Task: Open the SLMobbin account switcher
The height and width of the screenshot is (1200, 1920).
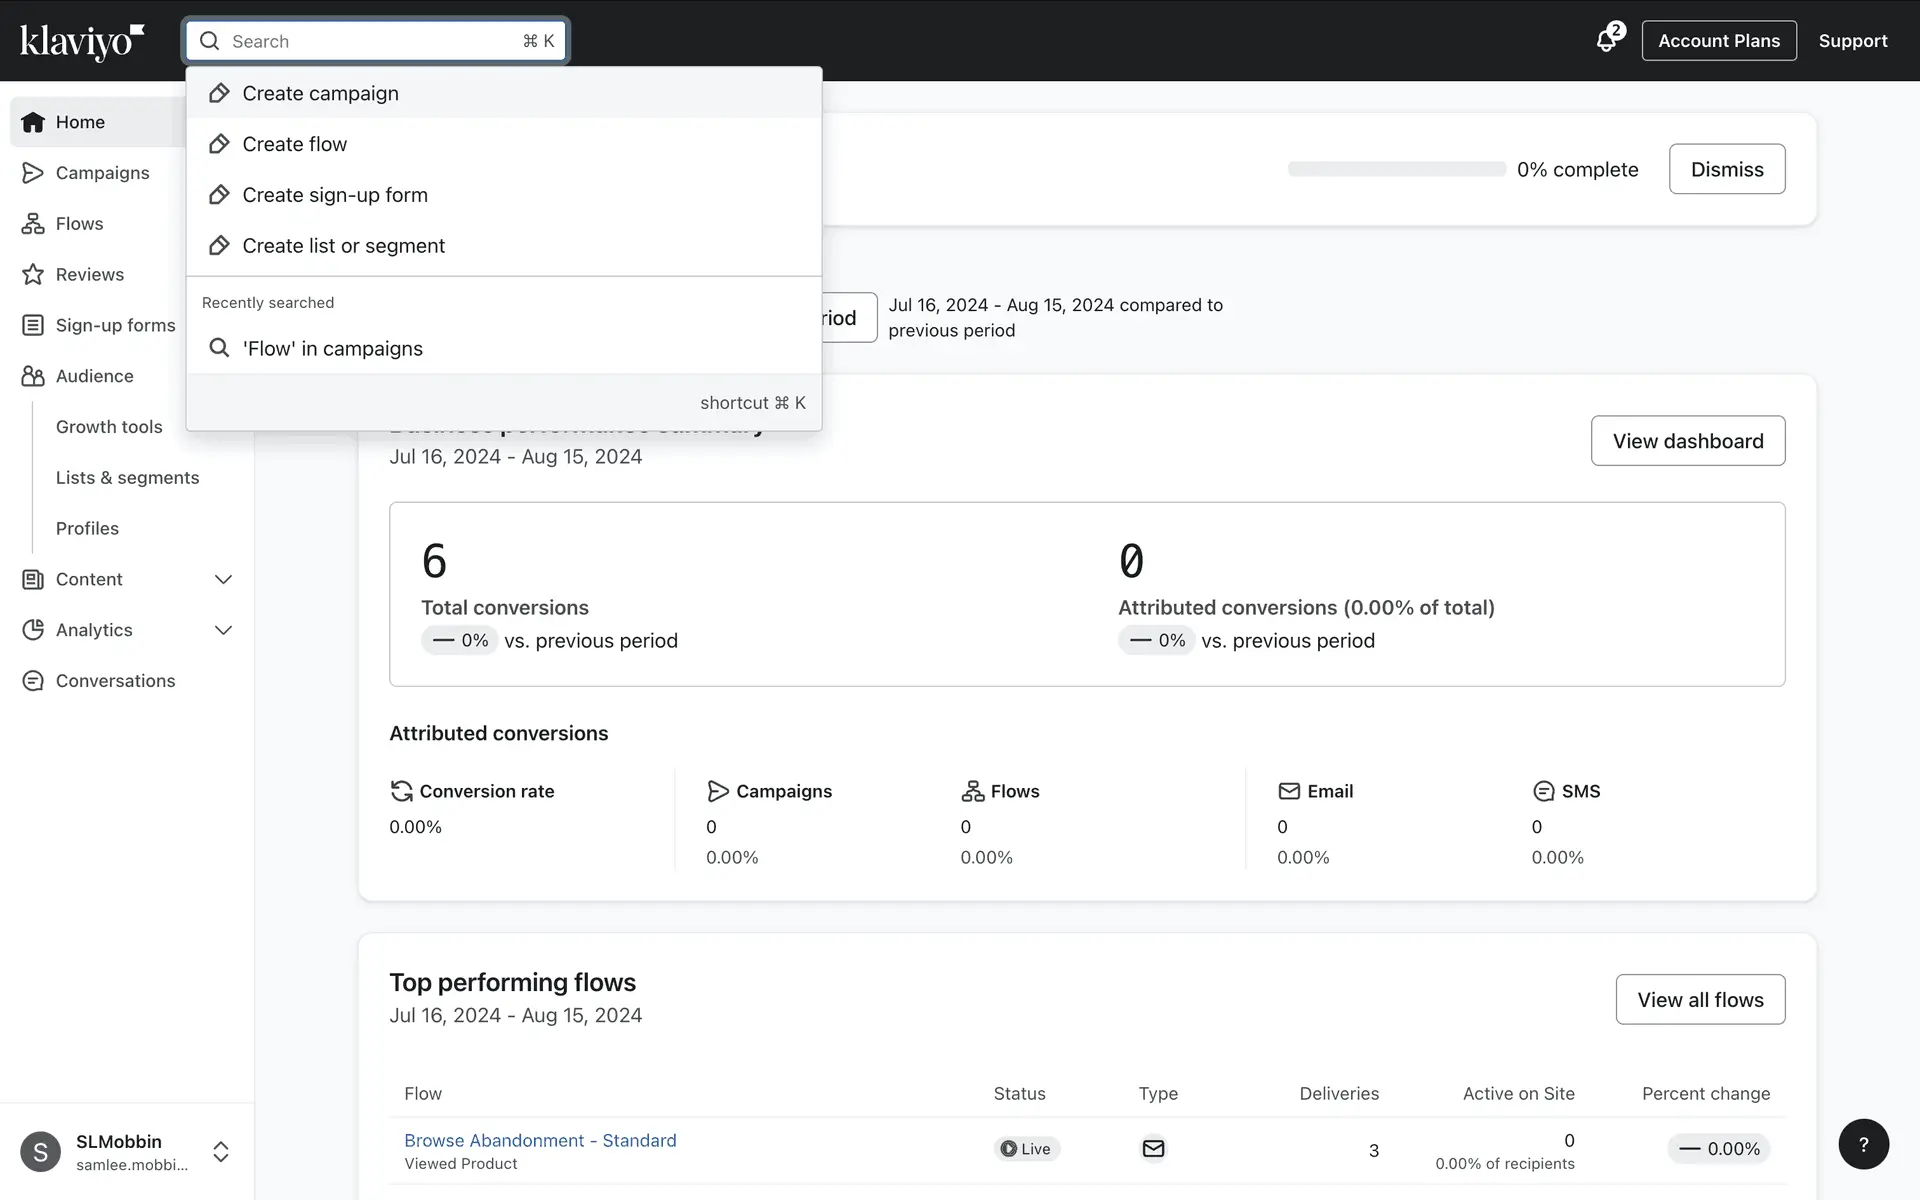Action: pyautogui.click(x=221, y=1152)
